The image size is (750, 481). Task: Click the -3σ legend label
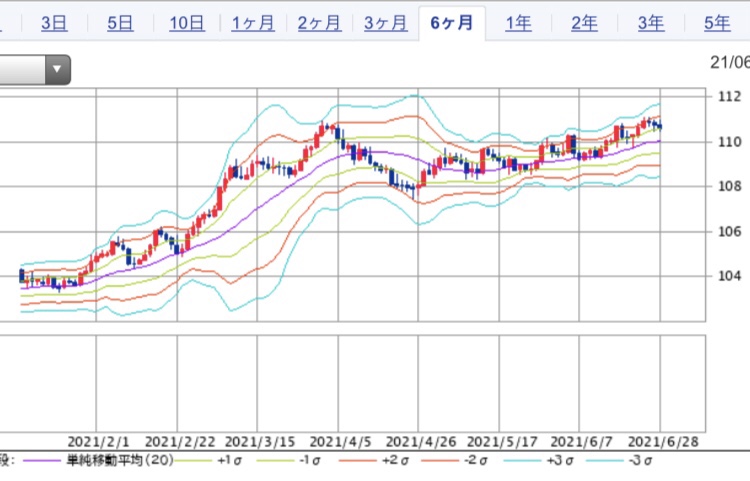point(640,460)
